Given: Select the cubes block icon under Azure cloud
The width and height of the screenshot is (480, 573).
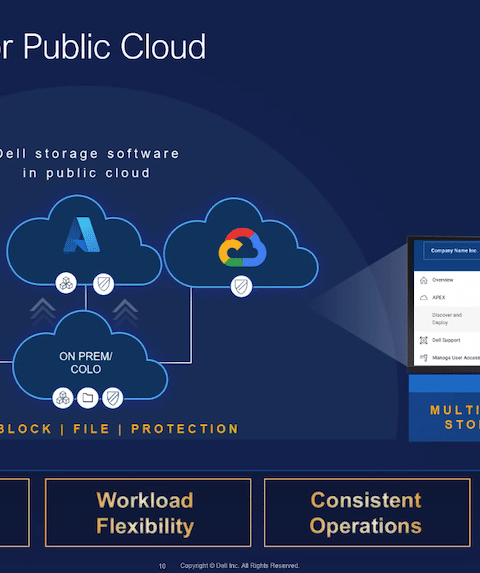Looking at the screenshot, I should (x=66, y=283).
